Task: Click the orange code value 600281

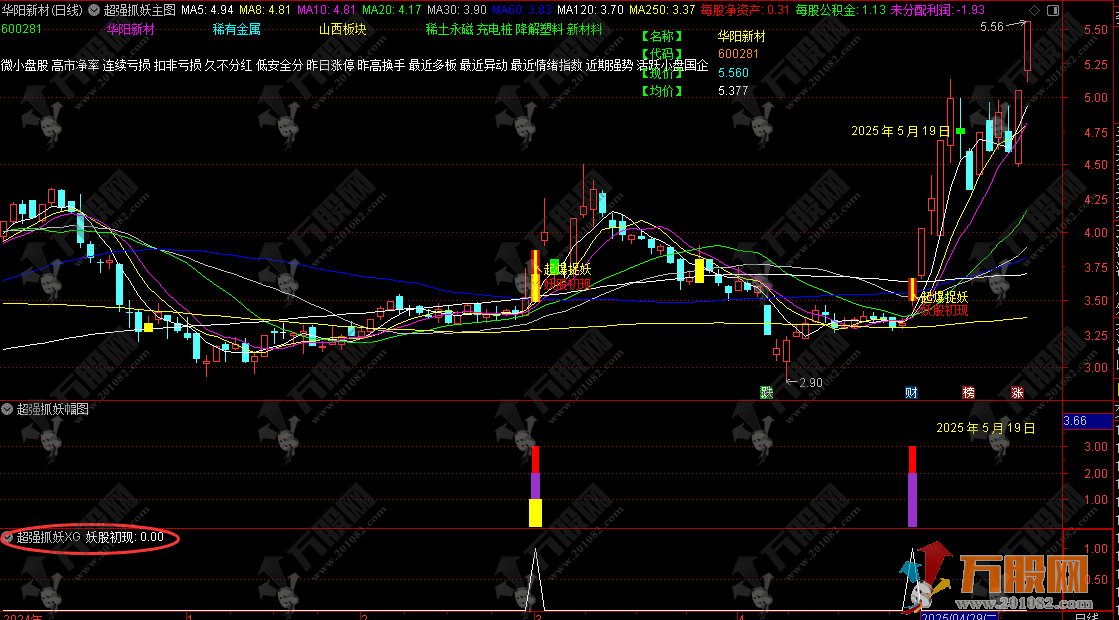Action: click(x=738, y=54)
